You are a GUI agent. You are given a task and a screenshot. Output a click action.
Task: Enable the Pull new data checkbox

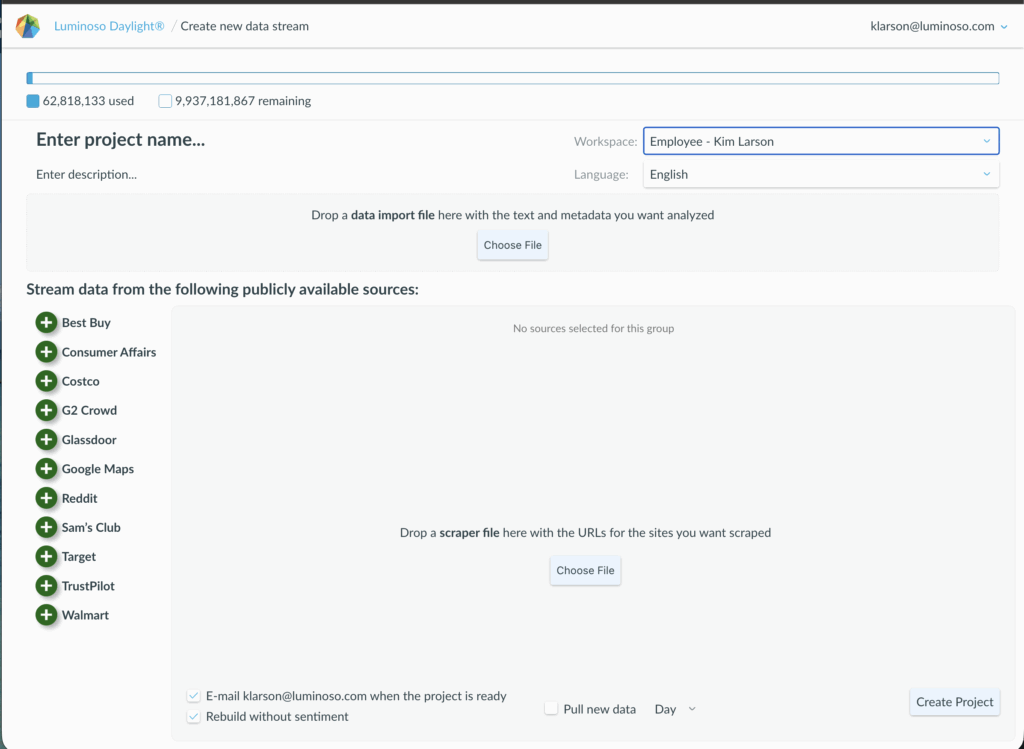point(551,709)
